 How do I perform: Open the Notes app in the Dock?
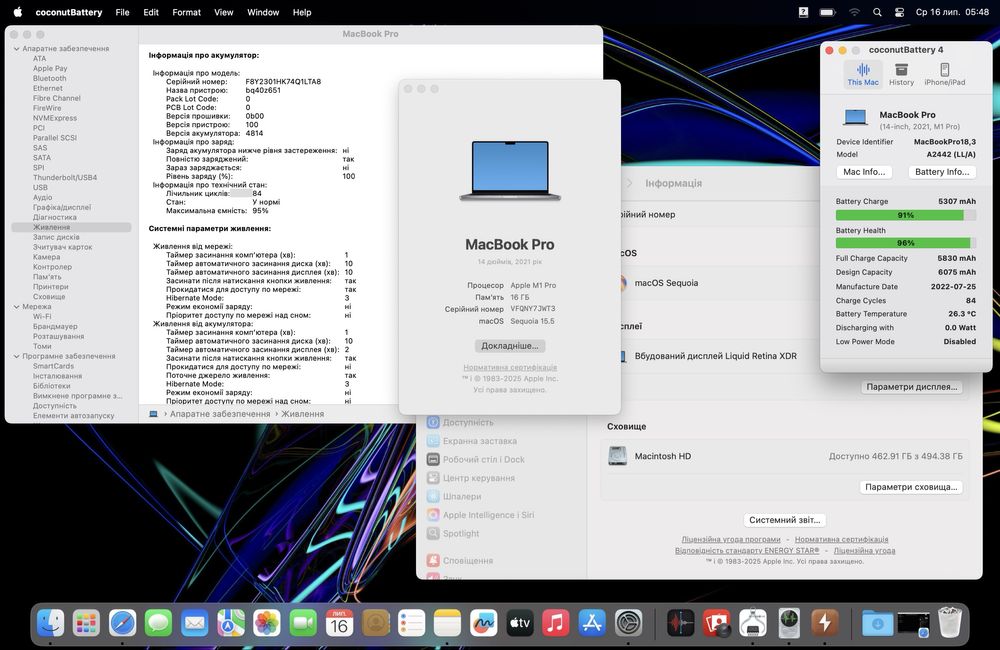coord(447,623)
